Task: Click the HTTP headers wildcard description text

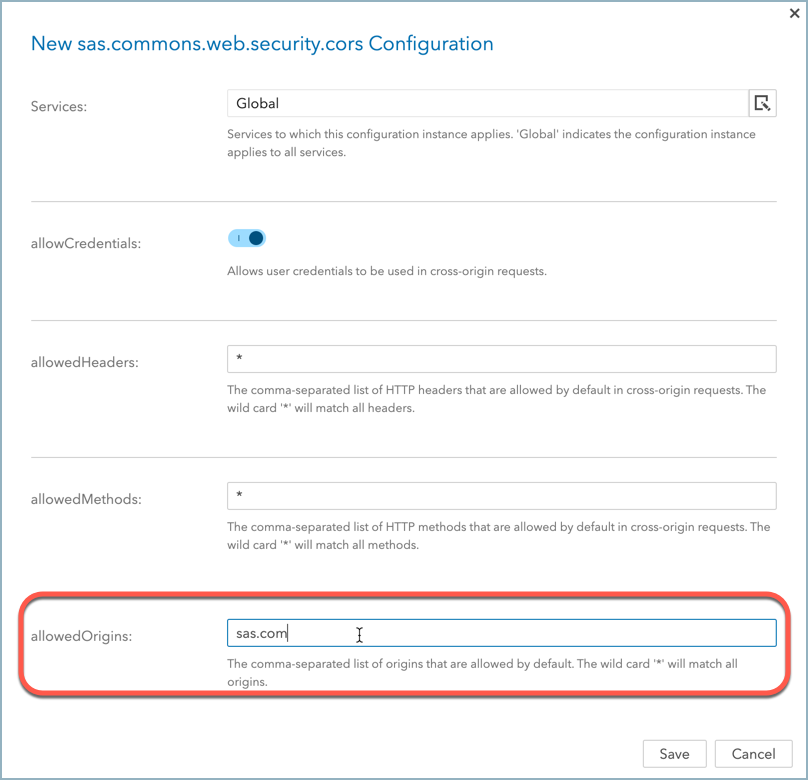Action: 496,399
